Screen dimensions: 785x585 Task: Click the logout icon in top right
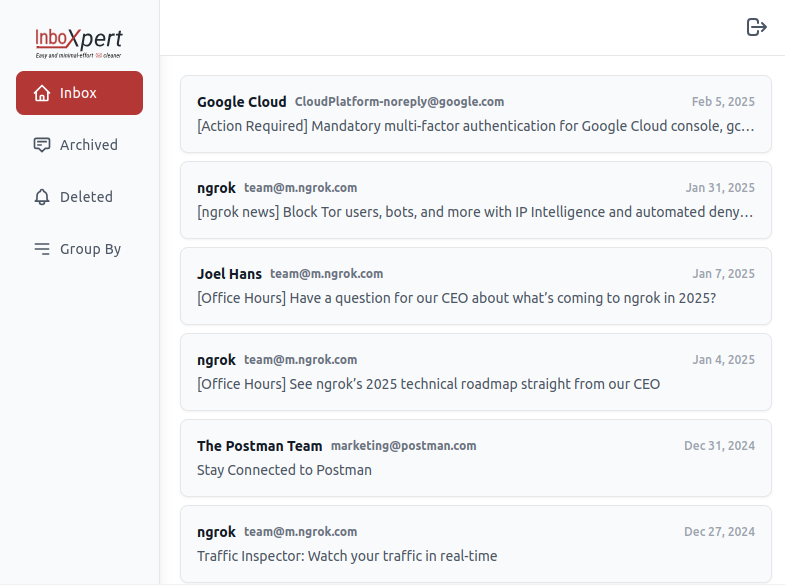click(757, 27)
